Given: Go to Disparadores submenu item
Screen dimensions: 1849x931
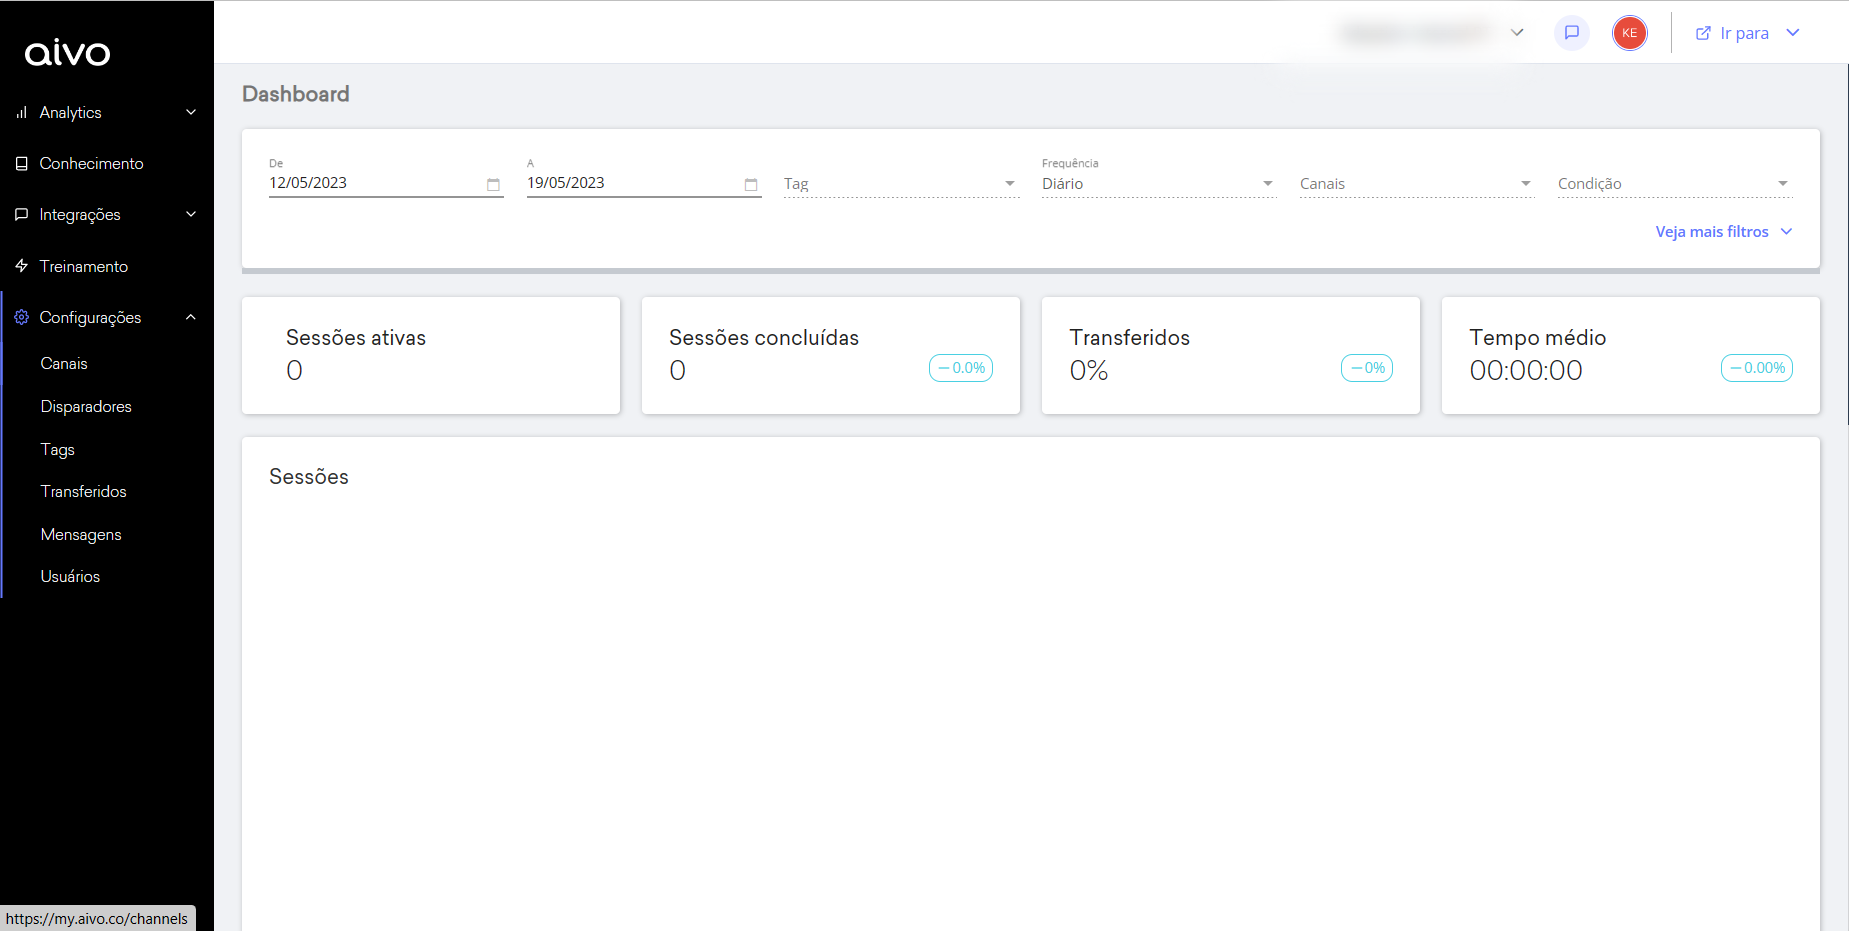Looking at the screenshot, I should [86, 407].
